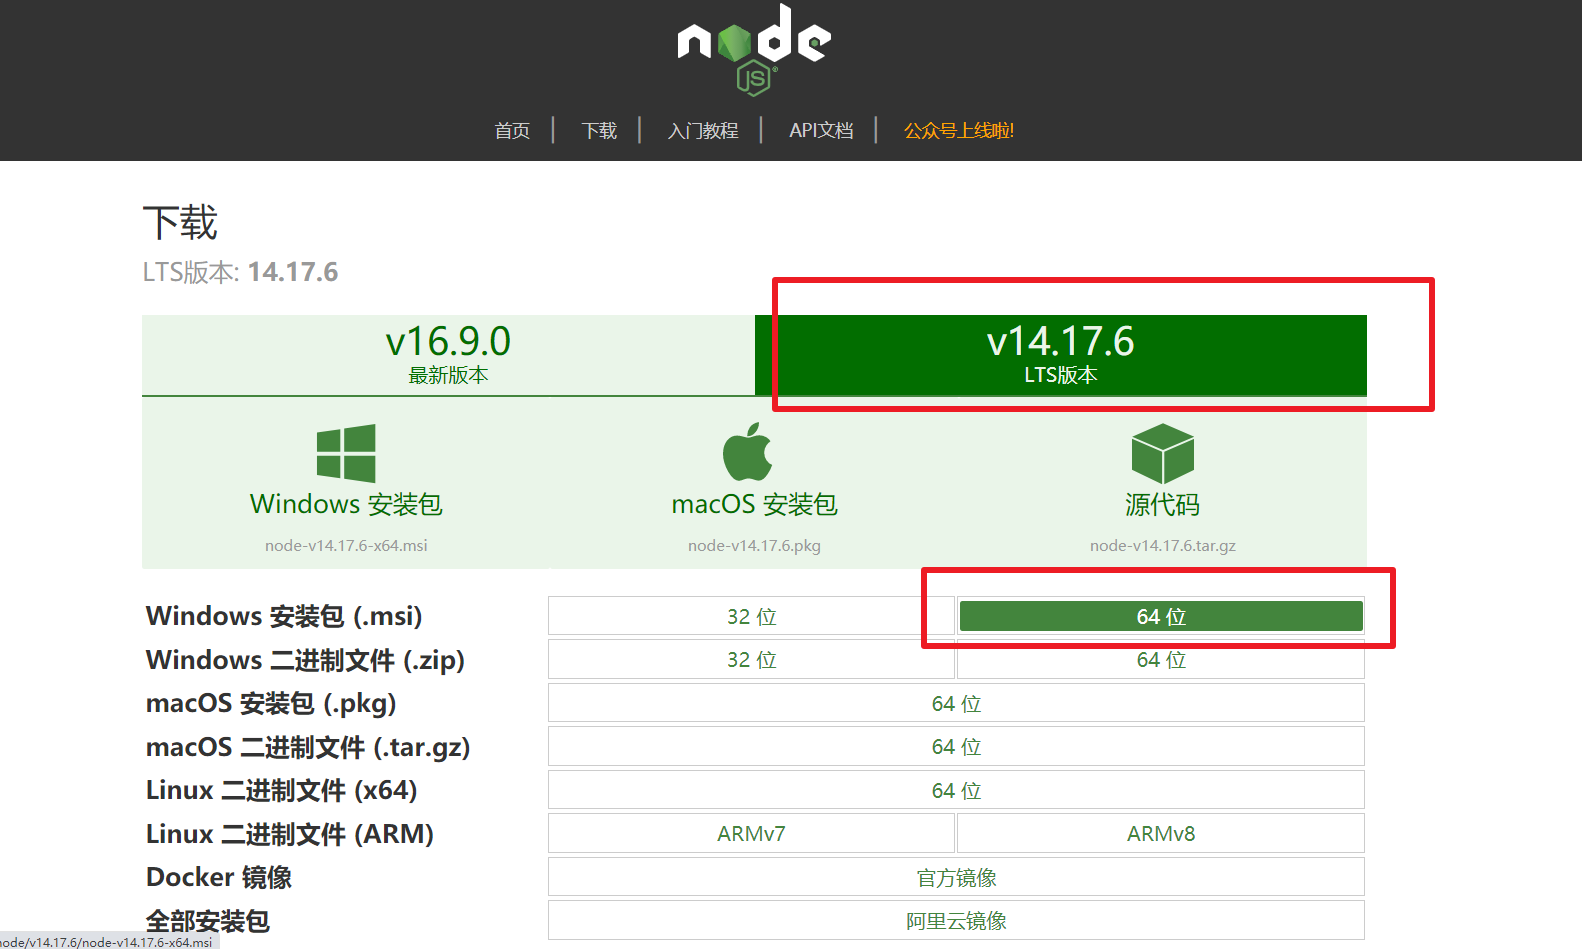
Task: Download Windows .zip binary 64 位
Action: pos(1161,660)
